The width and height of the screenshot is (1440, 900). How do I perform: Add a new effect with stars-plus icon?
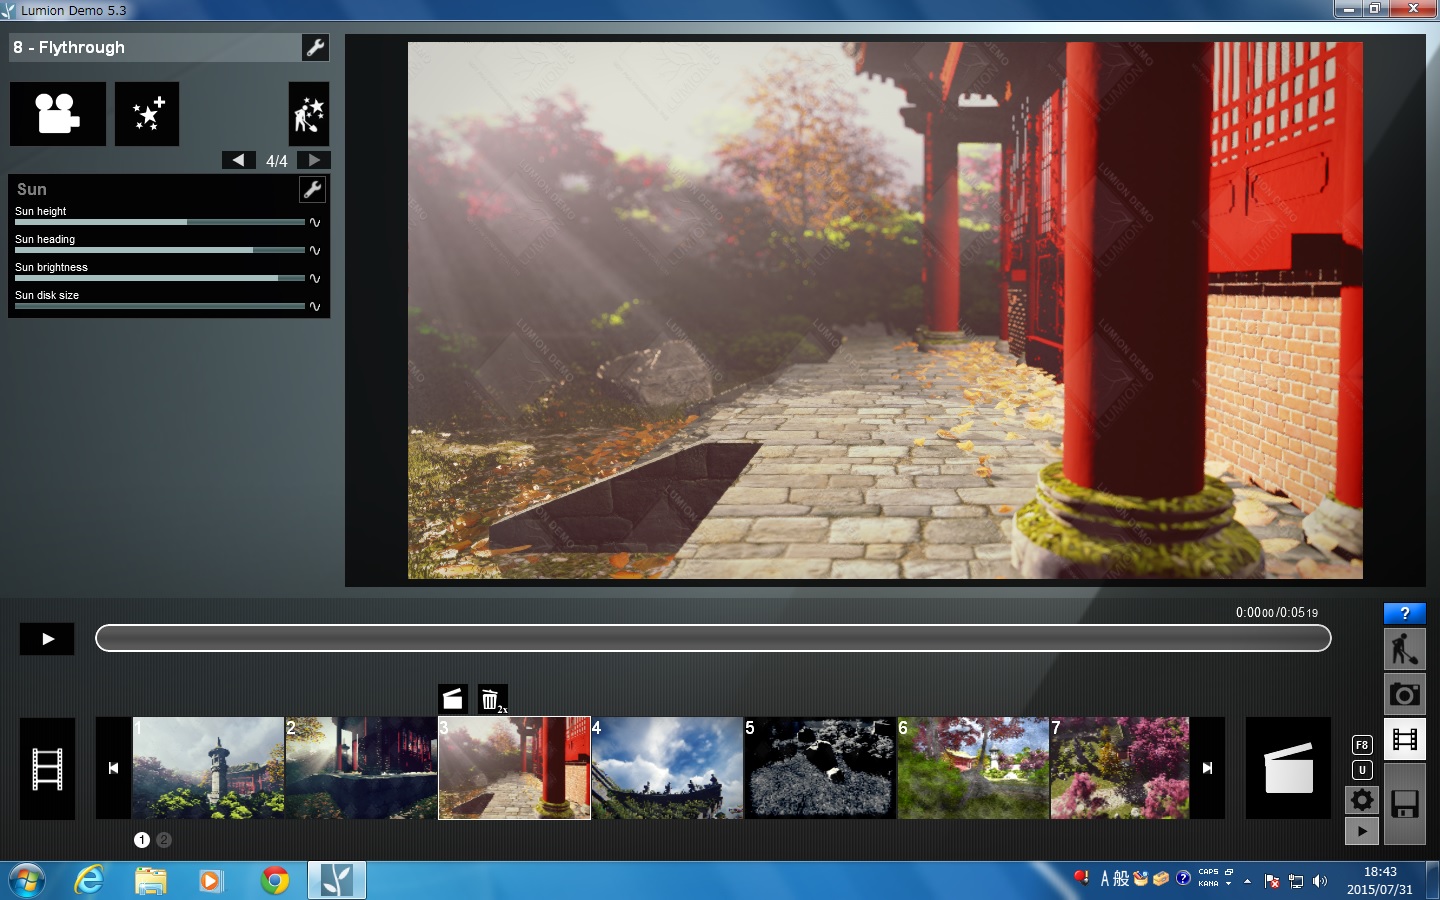click(x=147, y=114)
